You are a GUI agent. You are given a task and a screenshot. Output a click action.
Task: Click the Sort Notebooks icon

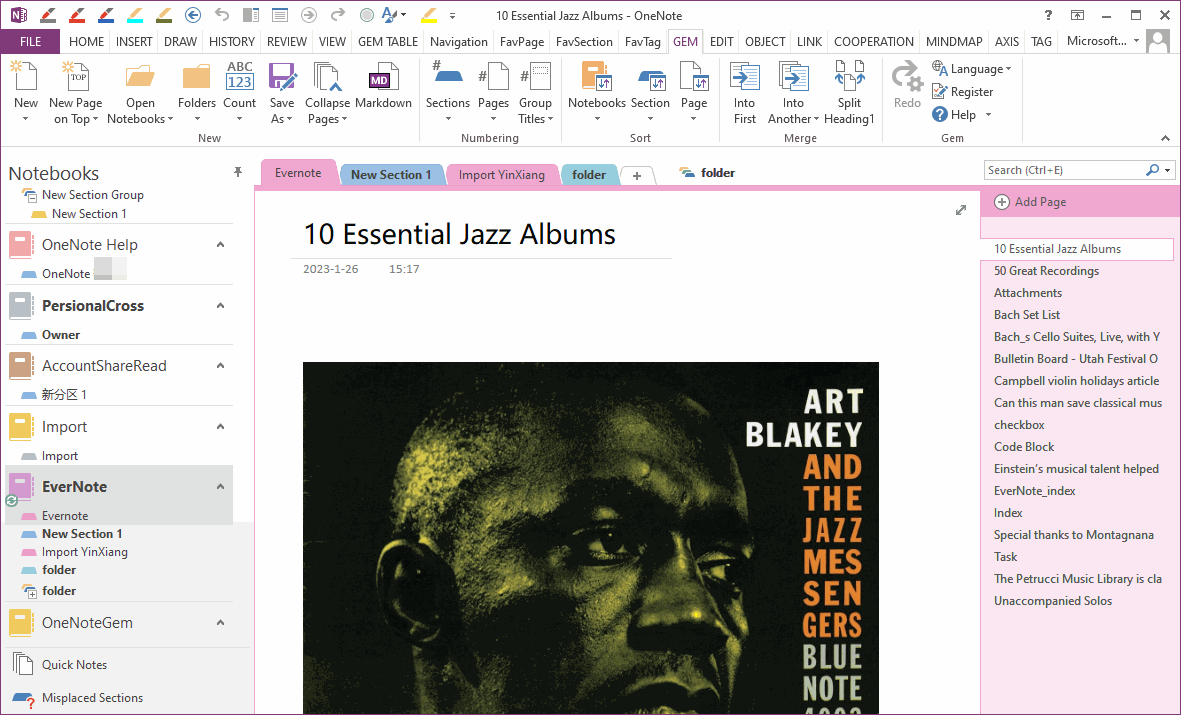click(597, 77)
